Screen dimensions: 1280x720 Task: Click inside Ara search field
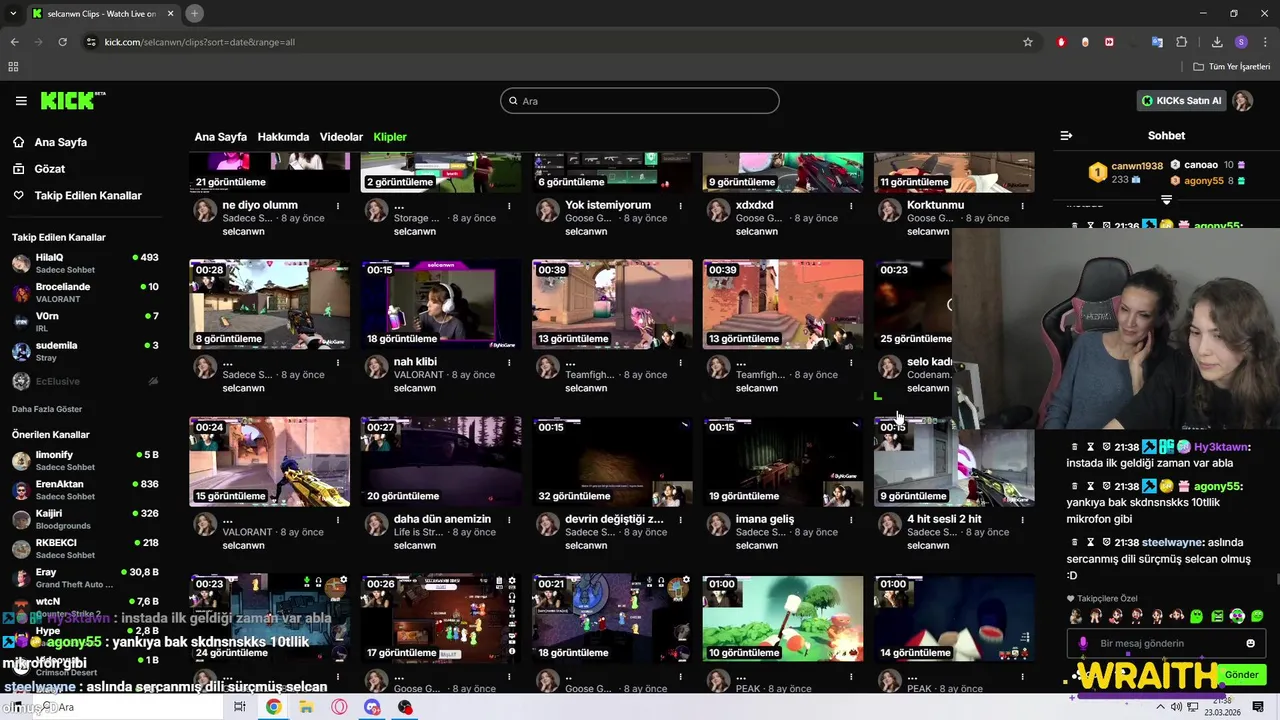click(640, 101)
